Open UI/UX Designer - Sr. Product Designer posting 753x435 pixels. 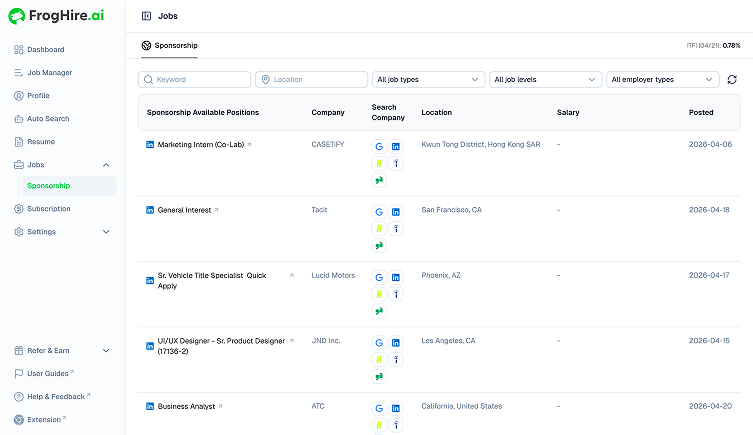[x=221, y=346]
